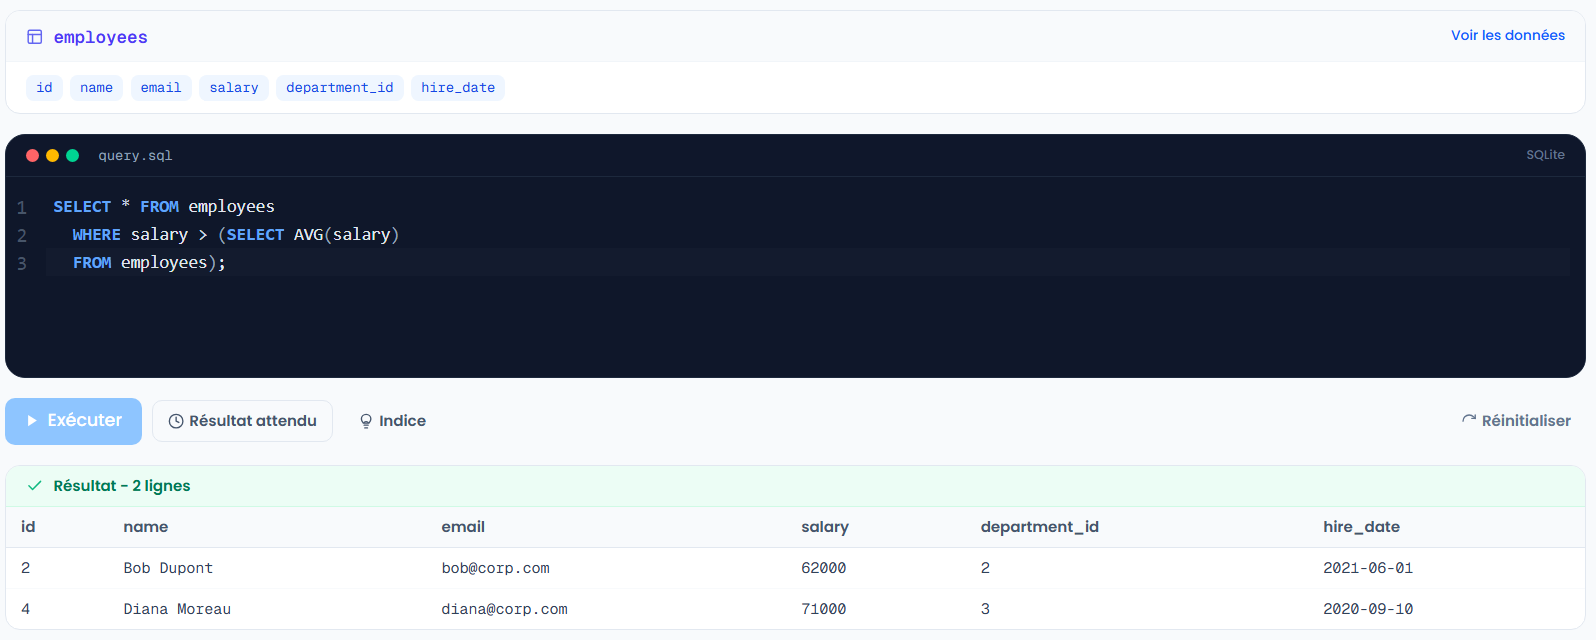
Task: Show the Résultat attendu panel
Action: pyautogui.click(x=242, y=421)
